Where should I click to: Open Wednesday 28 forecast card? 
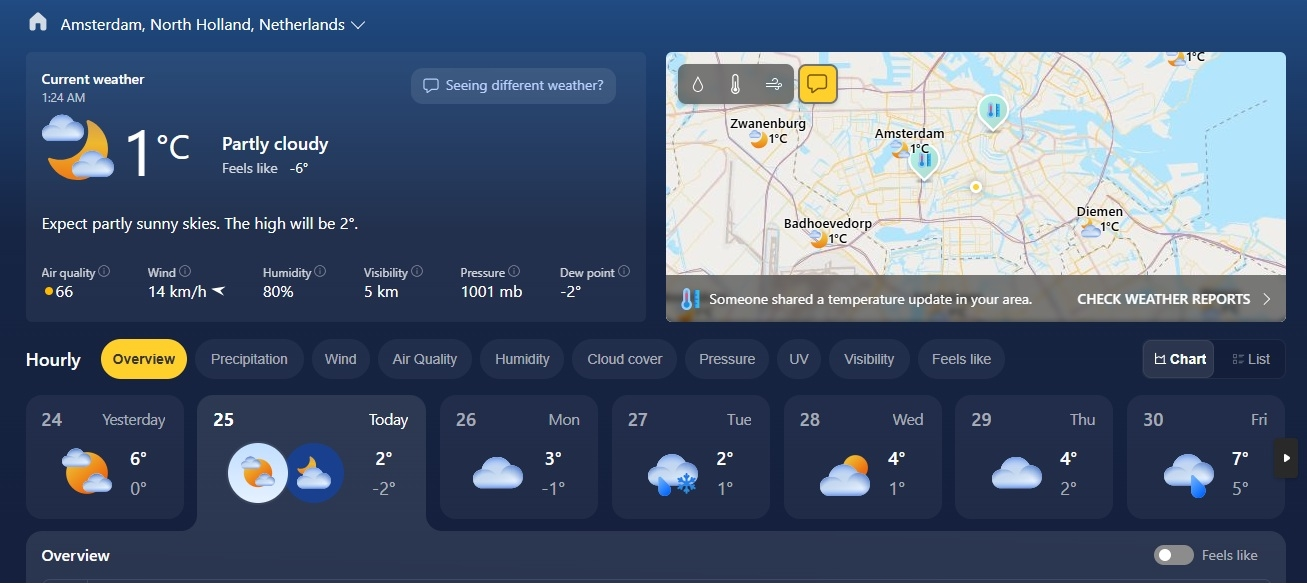[x=863, y=457]
